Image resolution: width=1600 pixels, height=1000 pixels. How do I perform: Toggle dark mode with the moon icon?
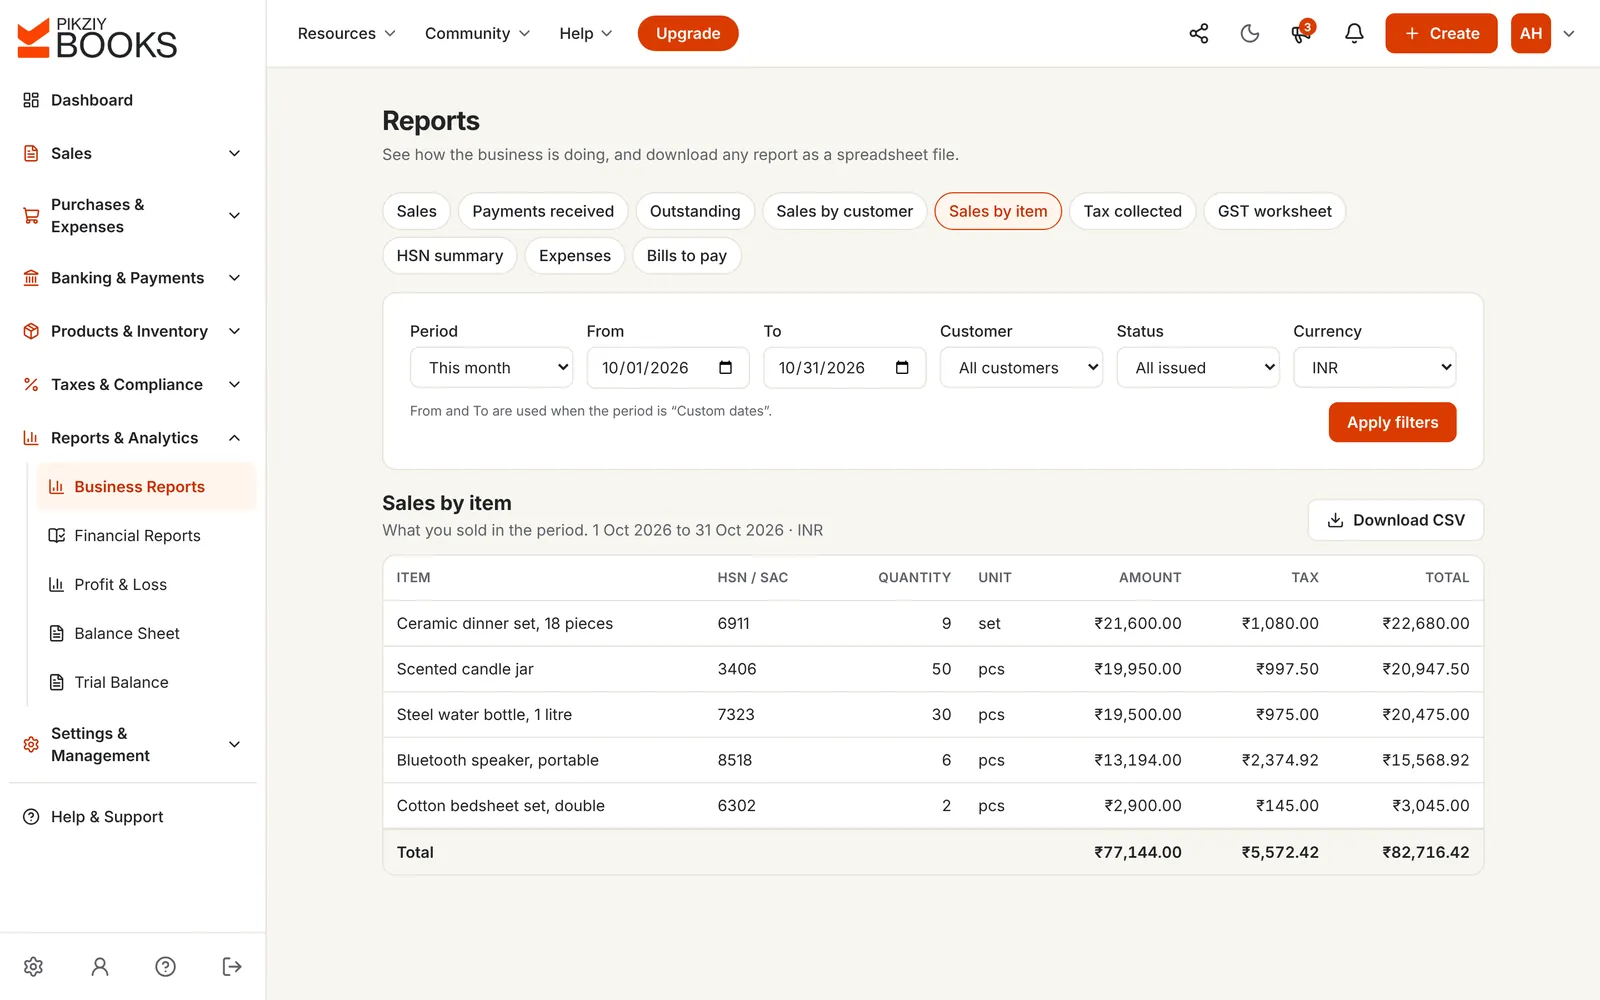coord(1250,33)
